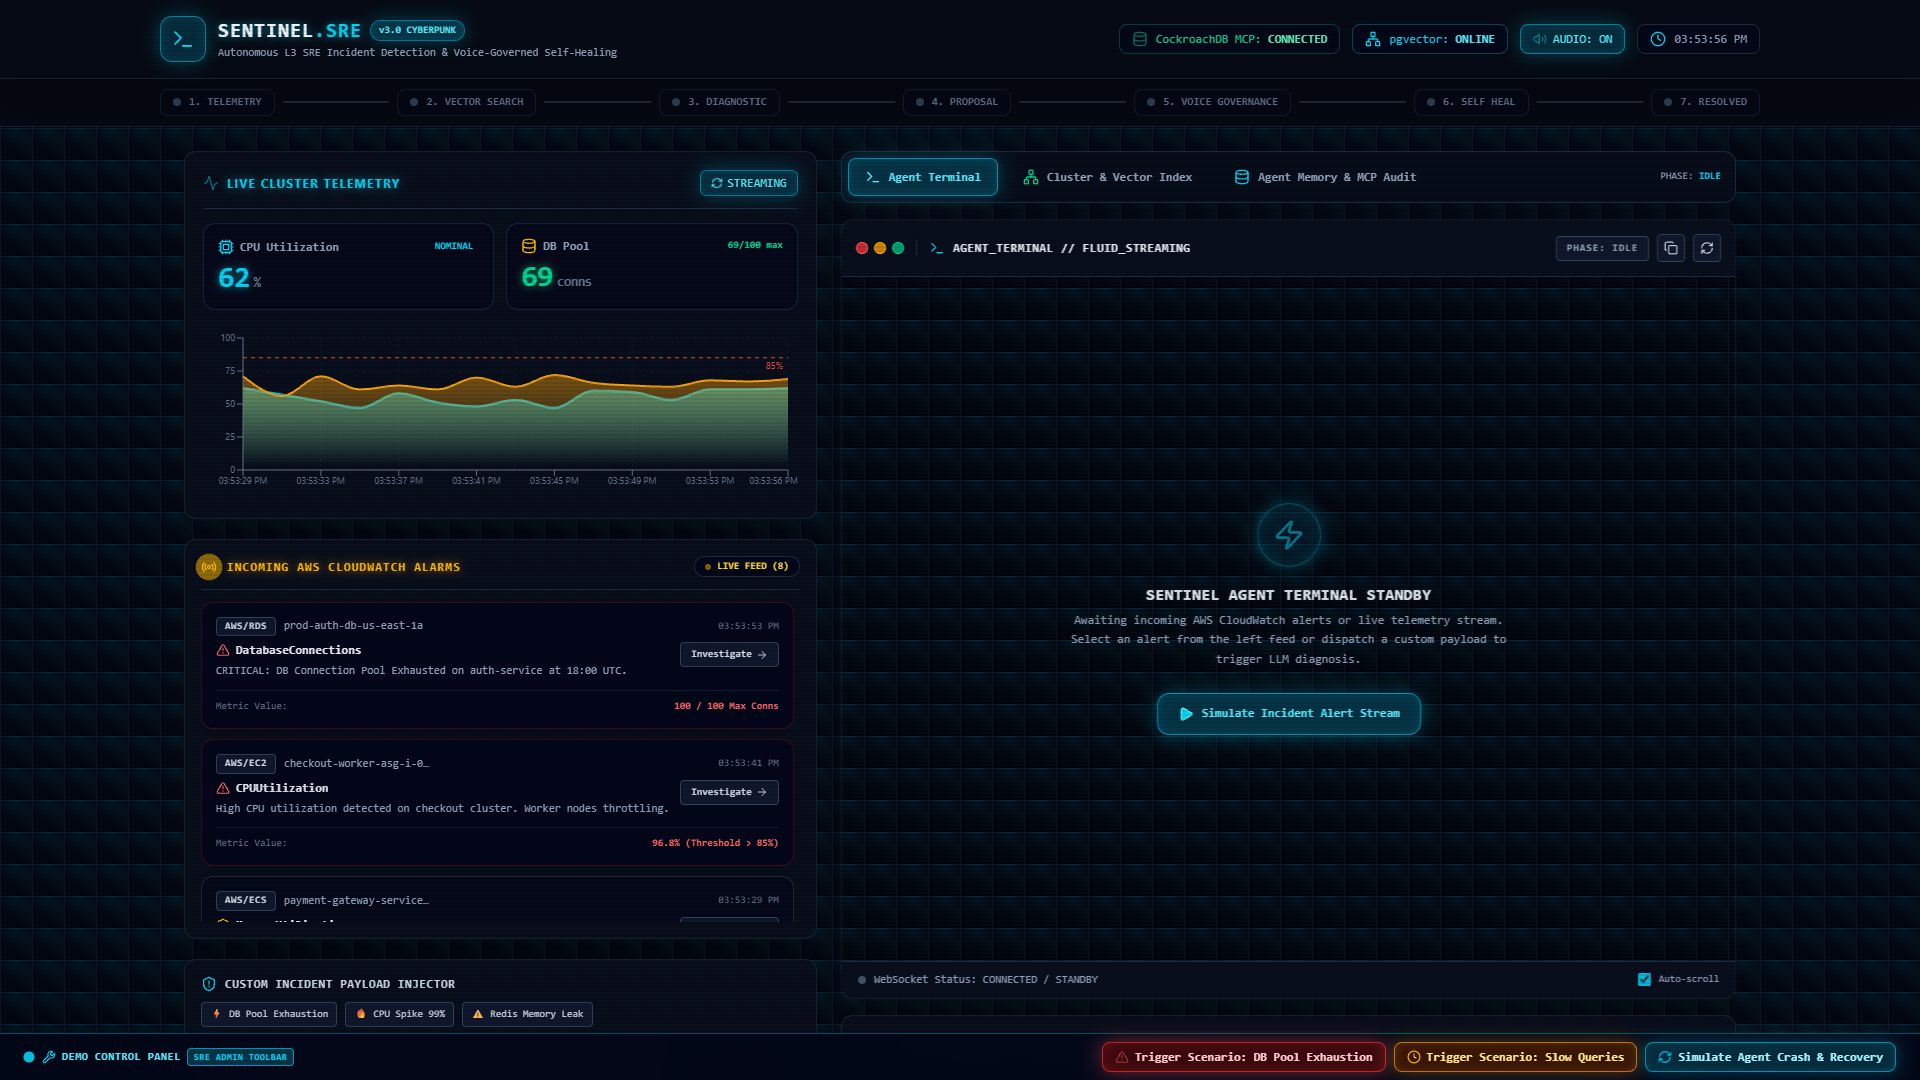Click the CloudWatch alarms broadcast icon
Viewport: 1920px width, 1080px height.
coord(209,567)
